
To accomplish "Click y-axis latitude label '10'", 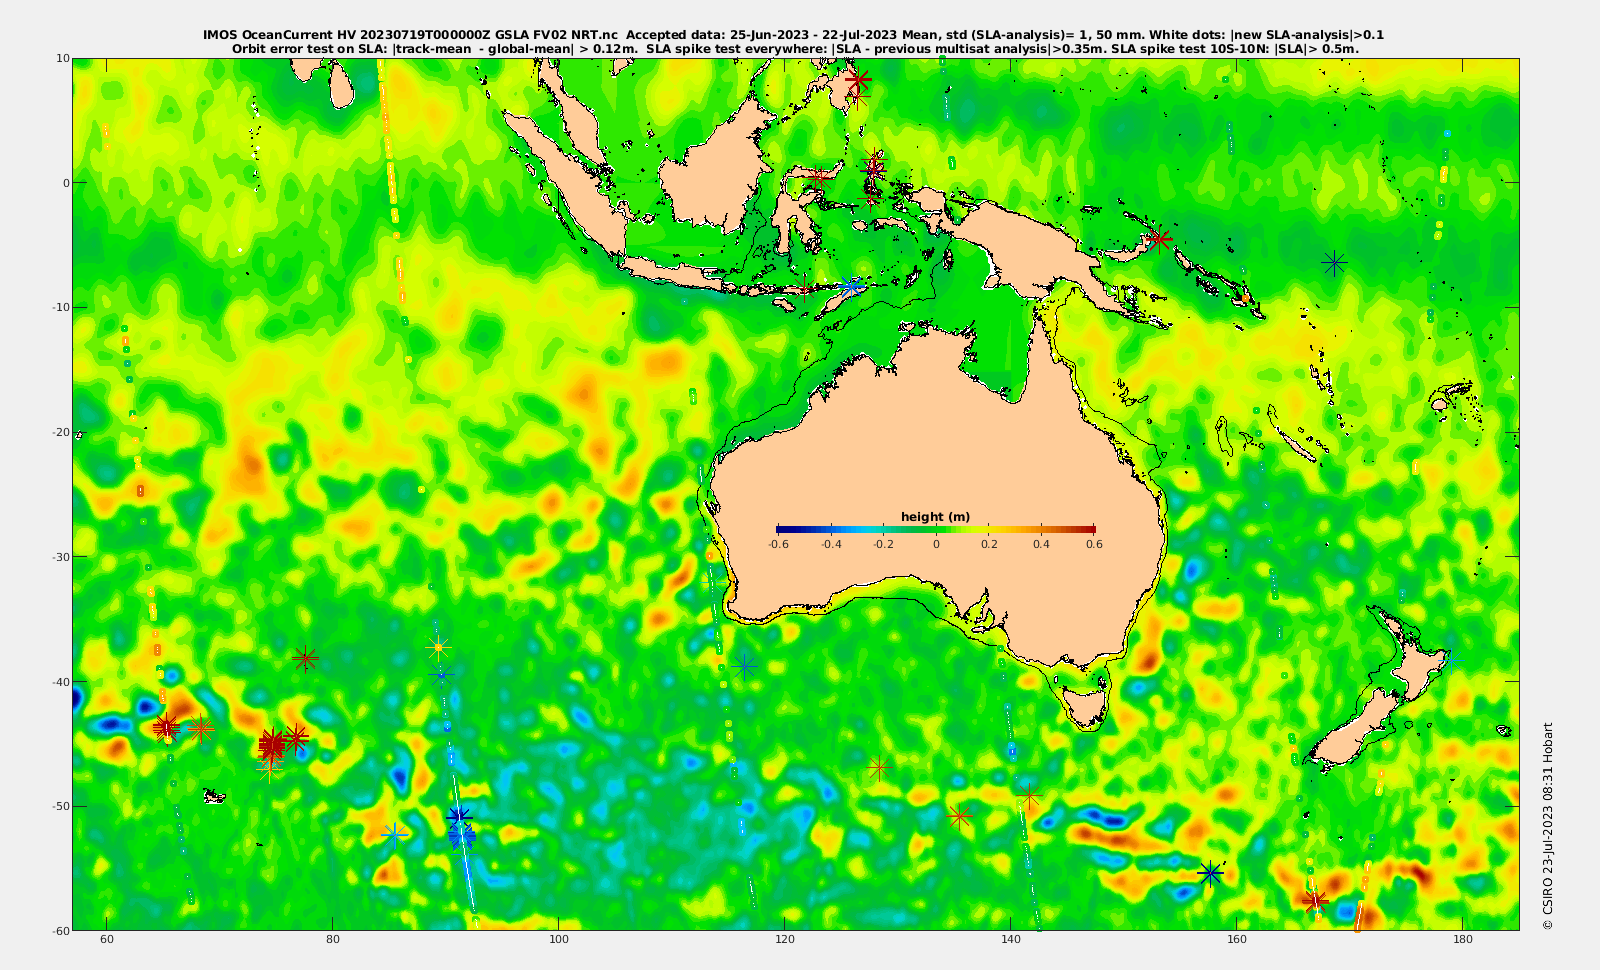I will point(63,58).
